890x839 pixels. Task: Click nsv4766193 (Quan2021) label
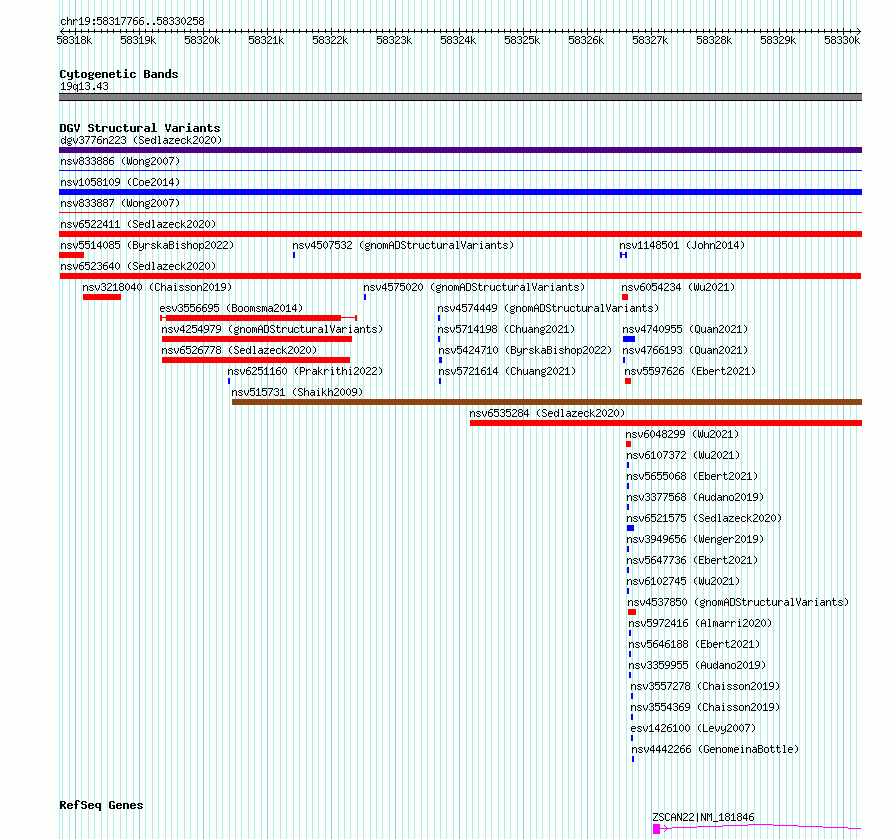tap(685, 350)
